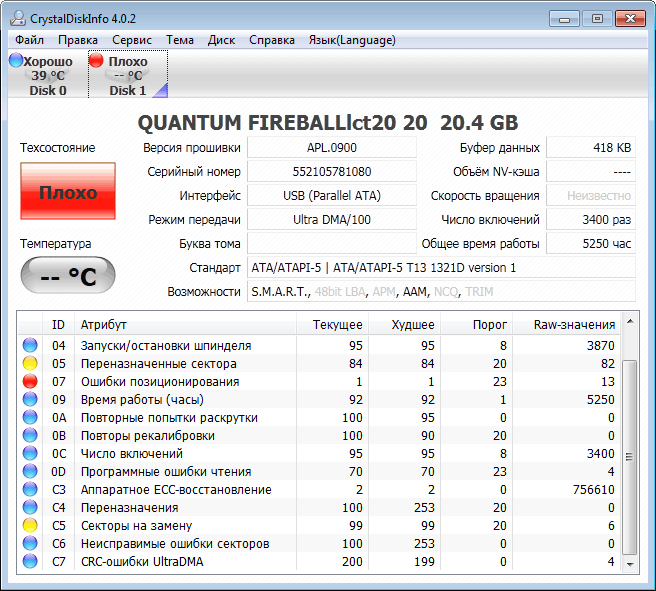This screenshot has width=656, height=591.
Task: Click the status icon of attribute 04
Action: click(x=30, y=345)
